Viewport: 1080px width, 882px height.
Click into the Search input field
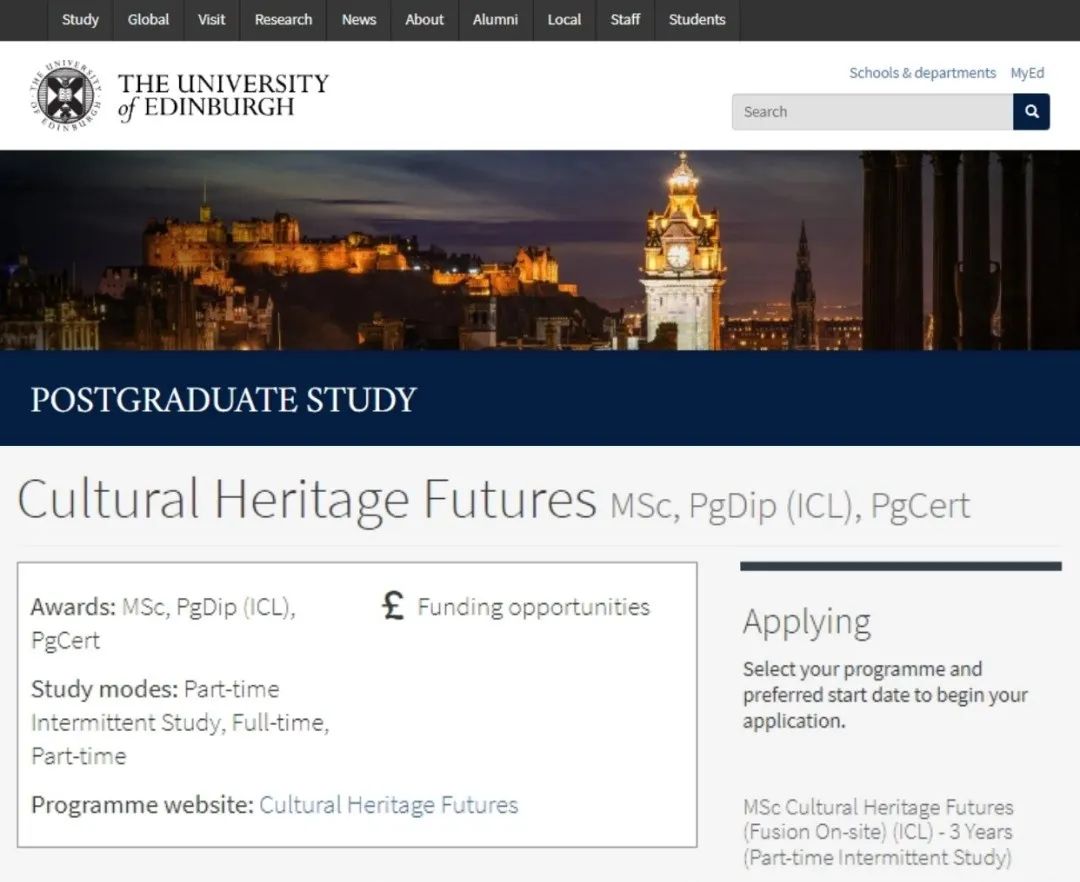[872, 112]
